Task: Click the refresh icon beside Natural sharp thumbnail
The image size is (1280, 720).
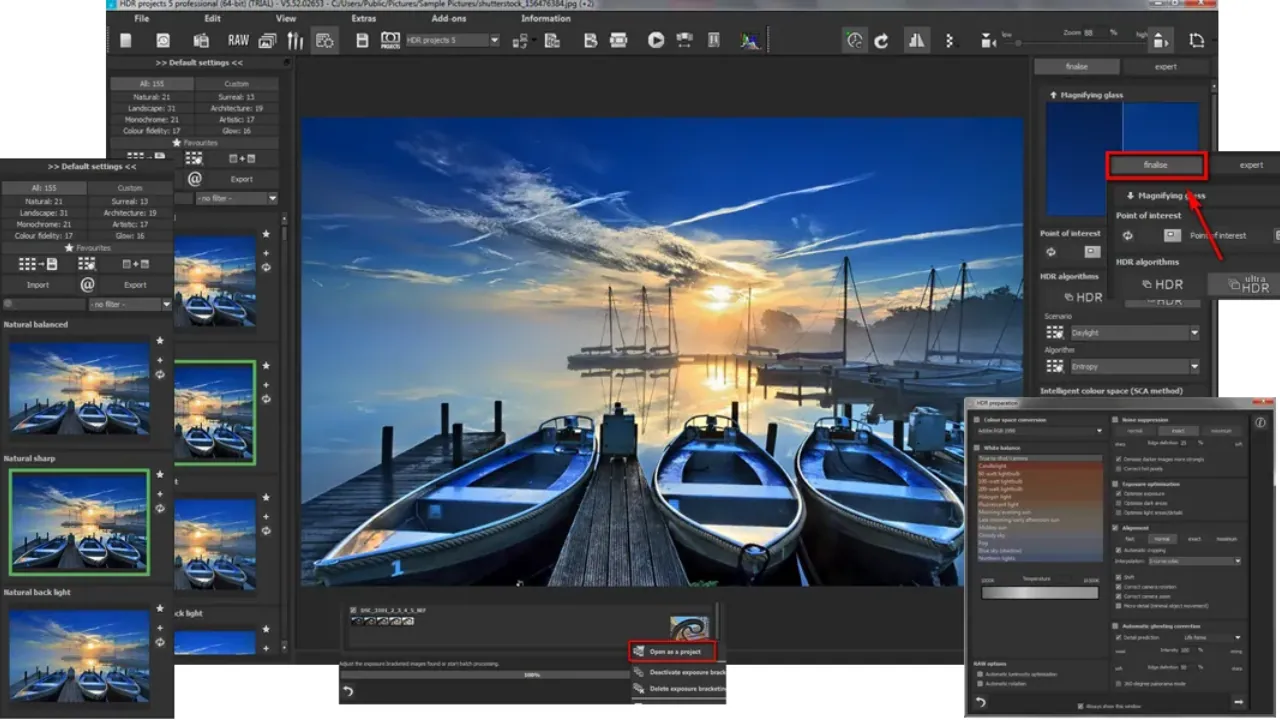Action: click(159, 509)
